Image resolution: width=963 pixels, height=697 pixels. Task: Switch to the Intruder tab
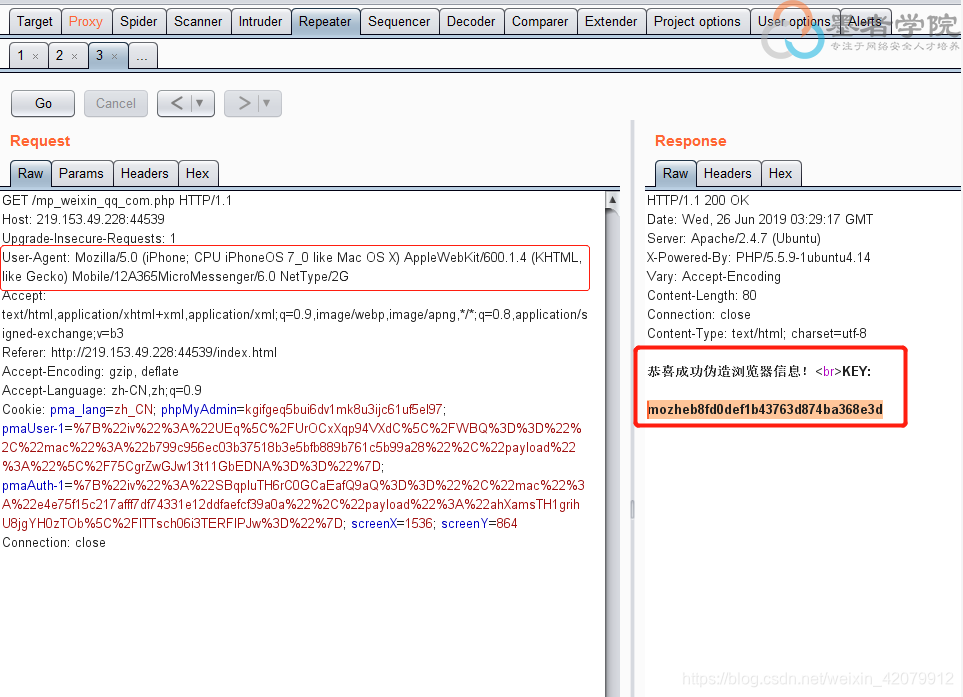tap(260, 21)
